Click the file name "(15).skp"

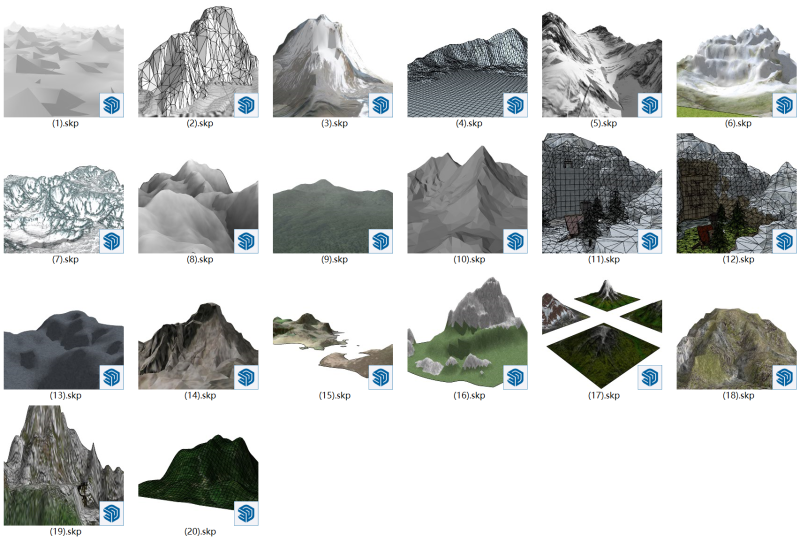tap(335, 395)
